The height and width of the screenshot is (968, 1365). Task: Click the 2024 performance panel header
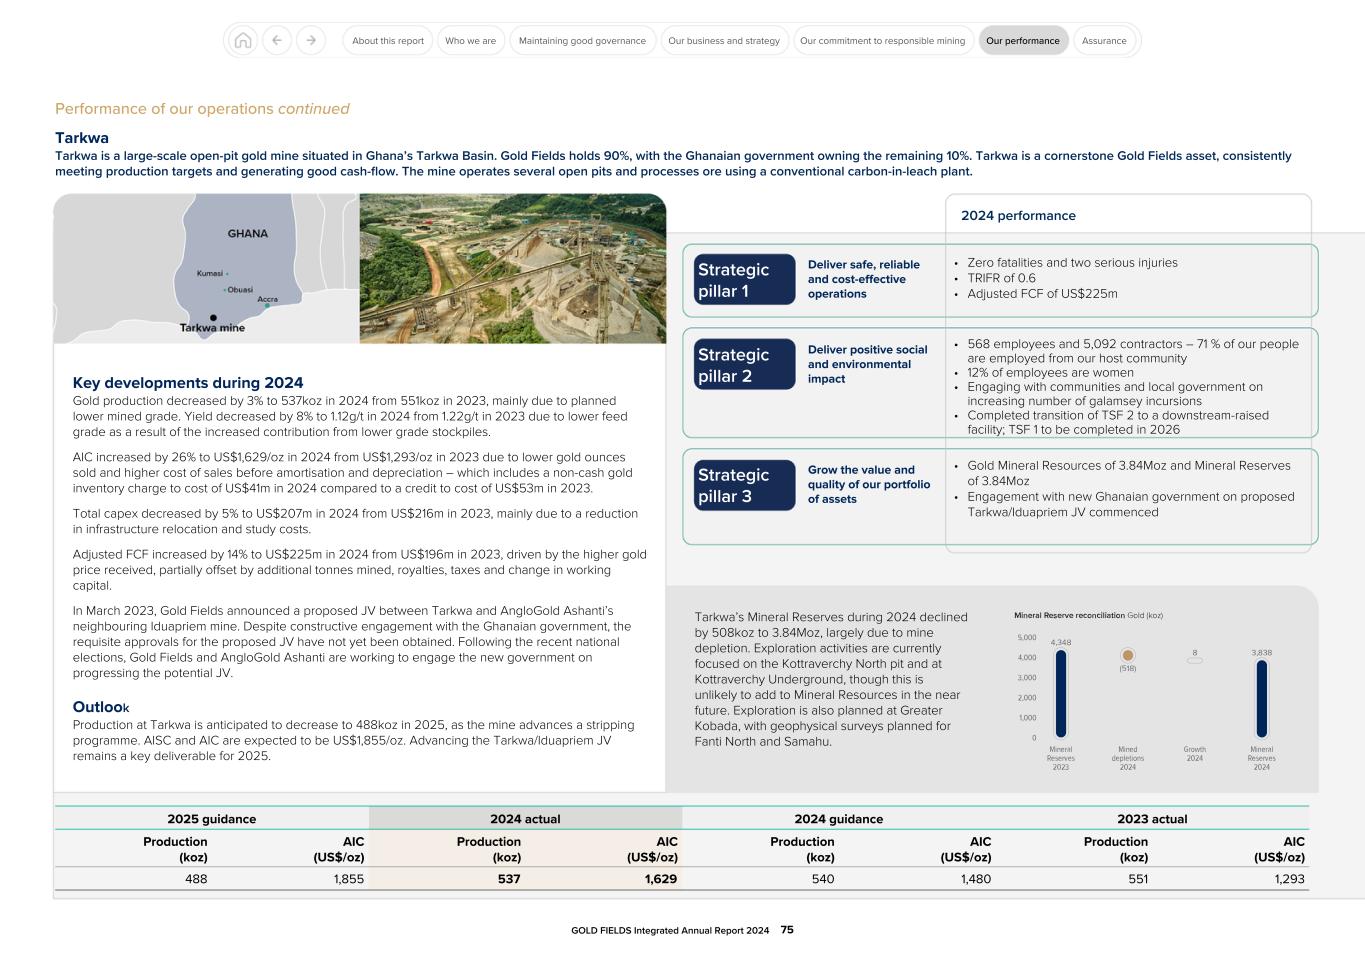pos(1017,215)
